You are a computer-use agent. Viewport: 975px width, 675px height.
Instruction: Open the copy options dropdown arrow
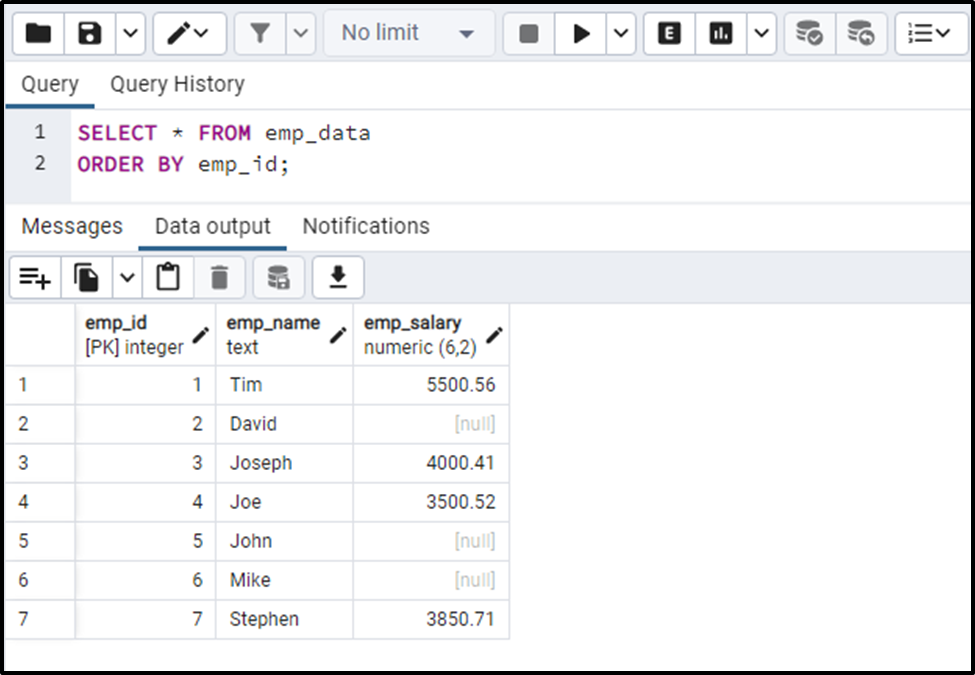click(x=127, y=277)
